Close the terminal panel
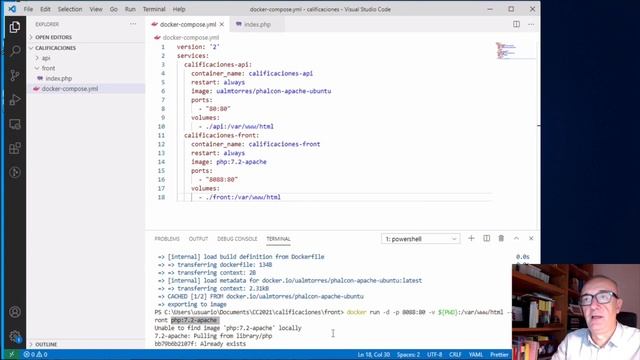 pyautogui.click(x=531, y=238)
